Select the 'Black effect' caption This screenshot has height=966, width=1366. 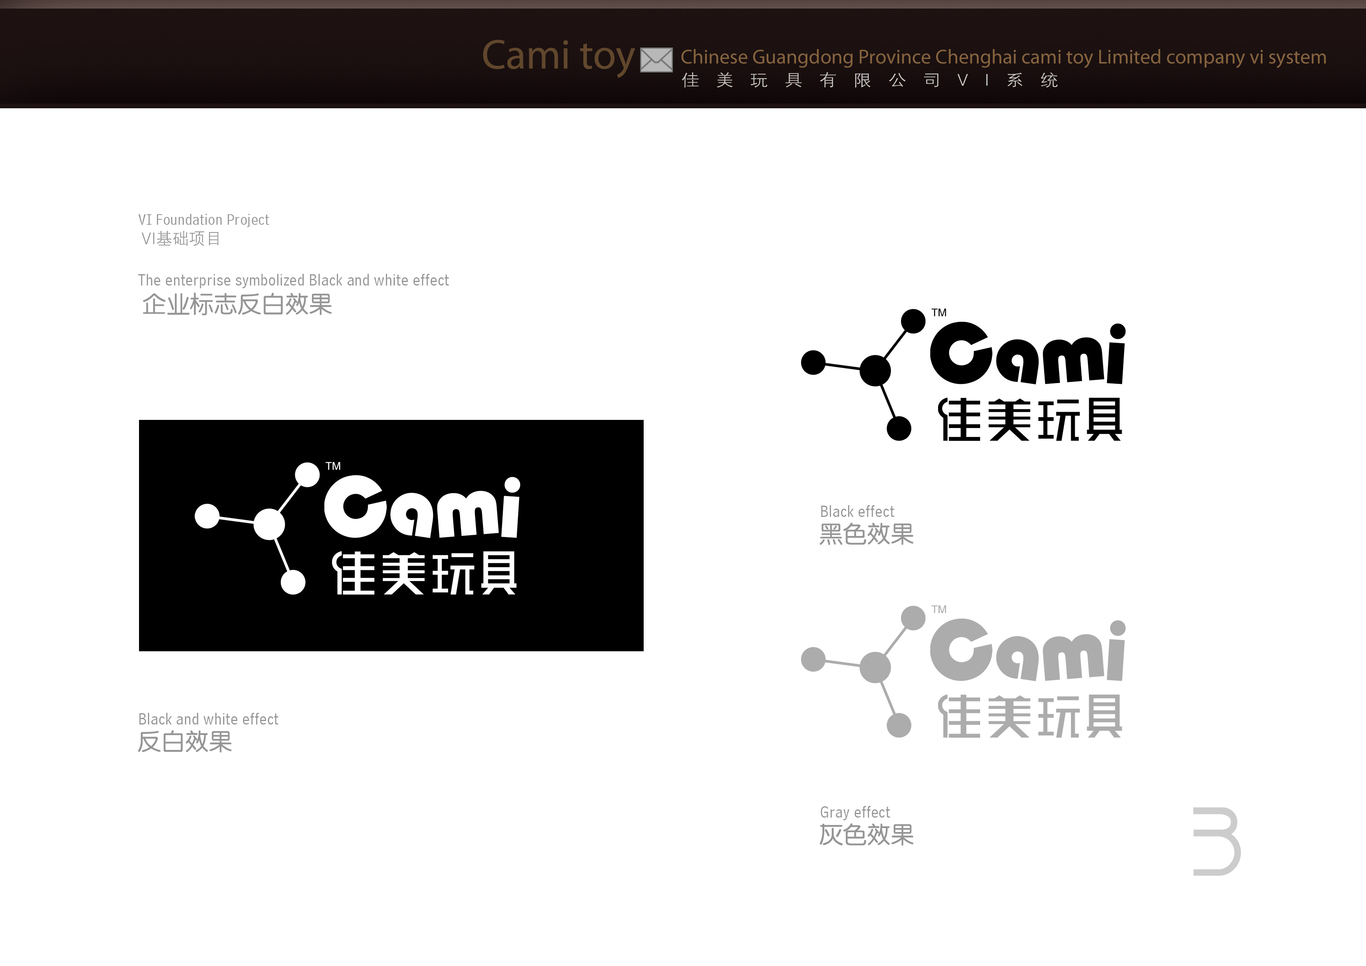pyautogui.click(x=857, y=512)
